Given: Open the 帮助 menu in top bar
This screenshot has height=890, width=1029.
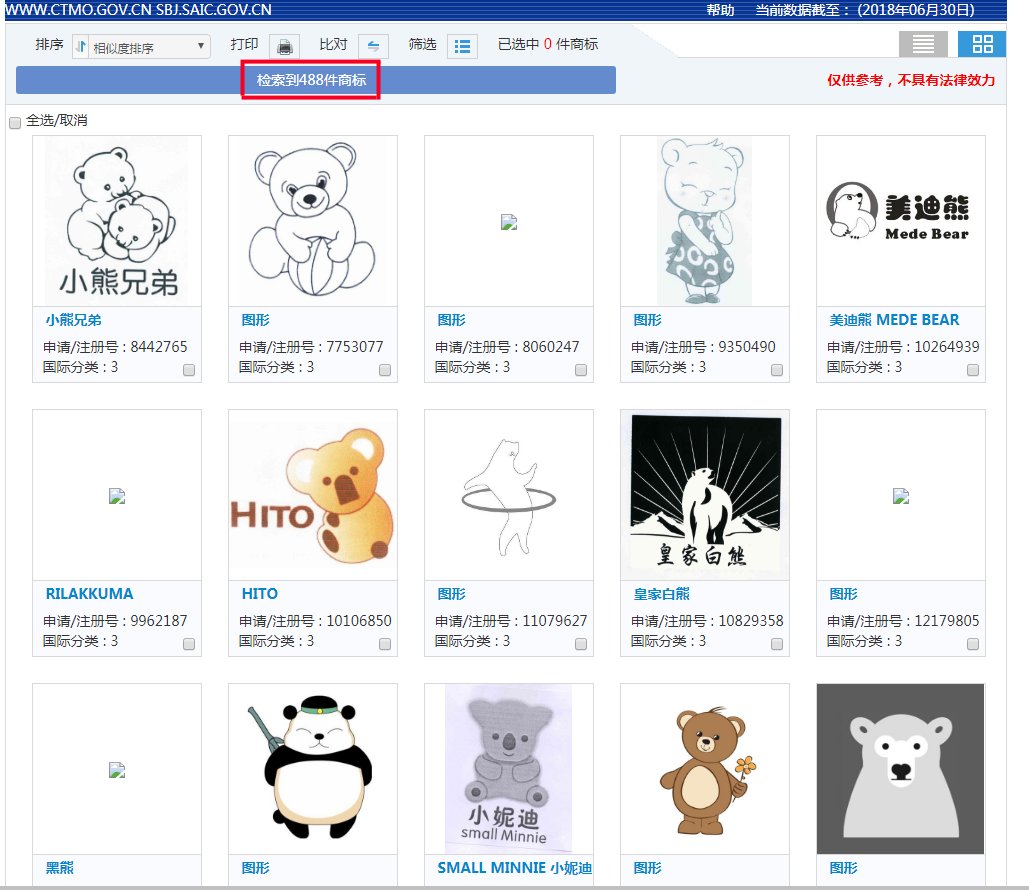Looking at the screenshot, I should (x=718, y=8).
